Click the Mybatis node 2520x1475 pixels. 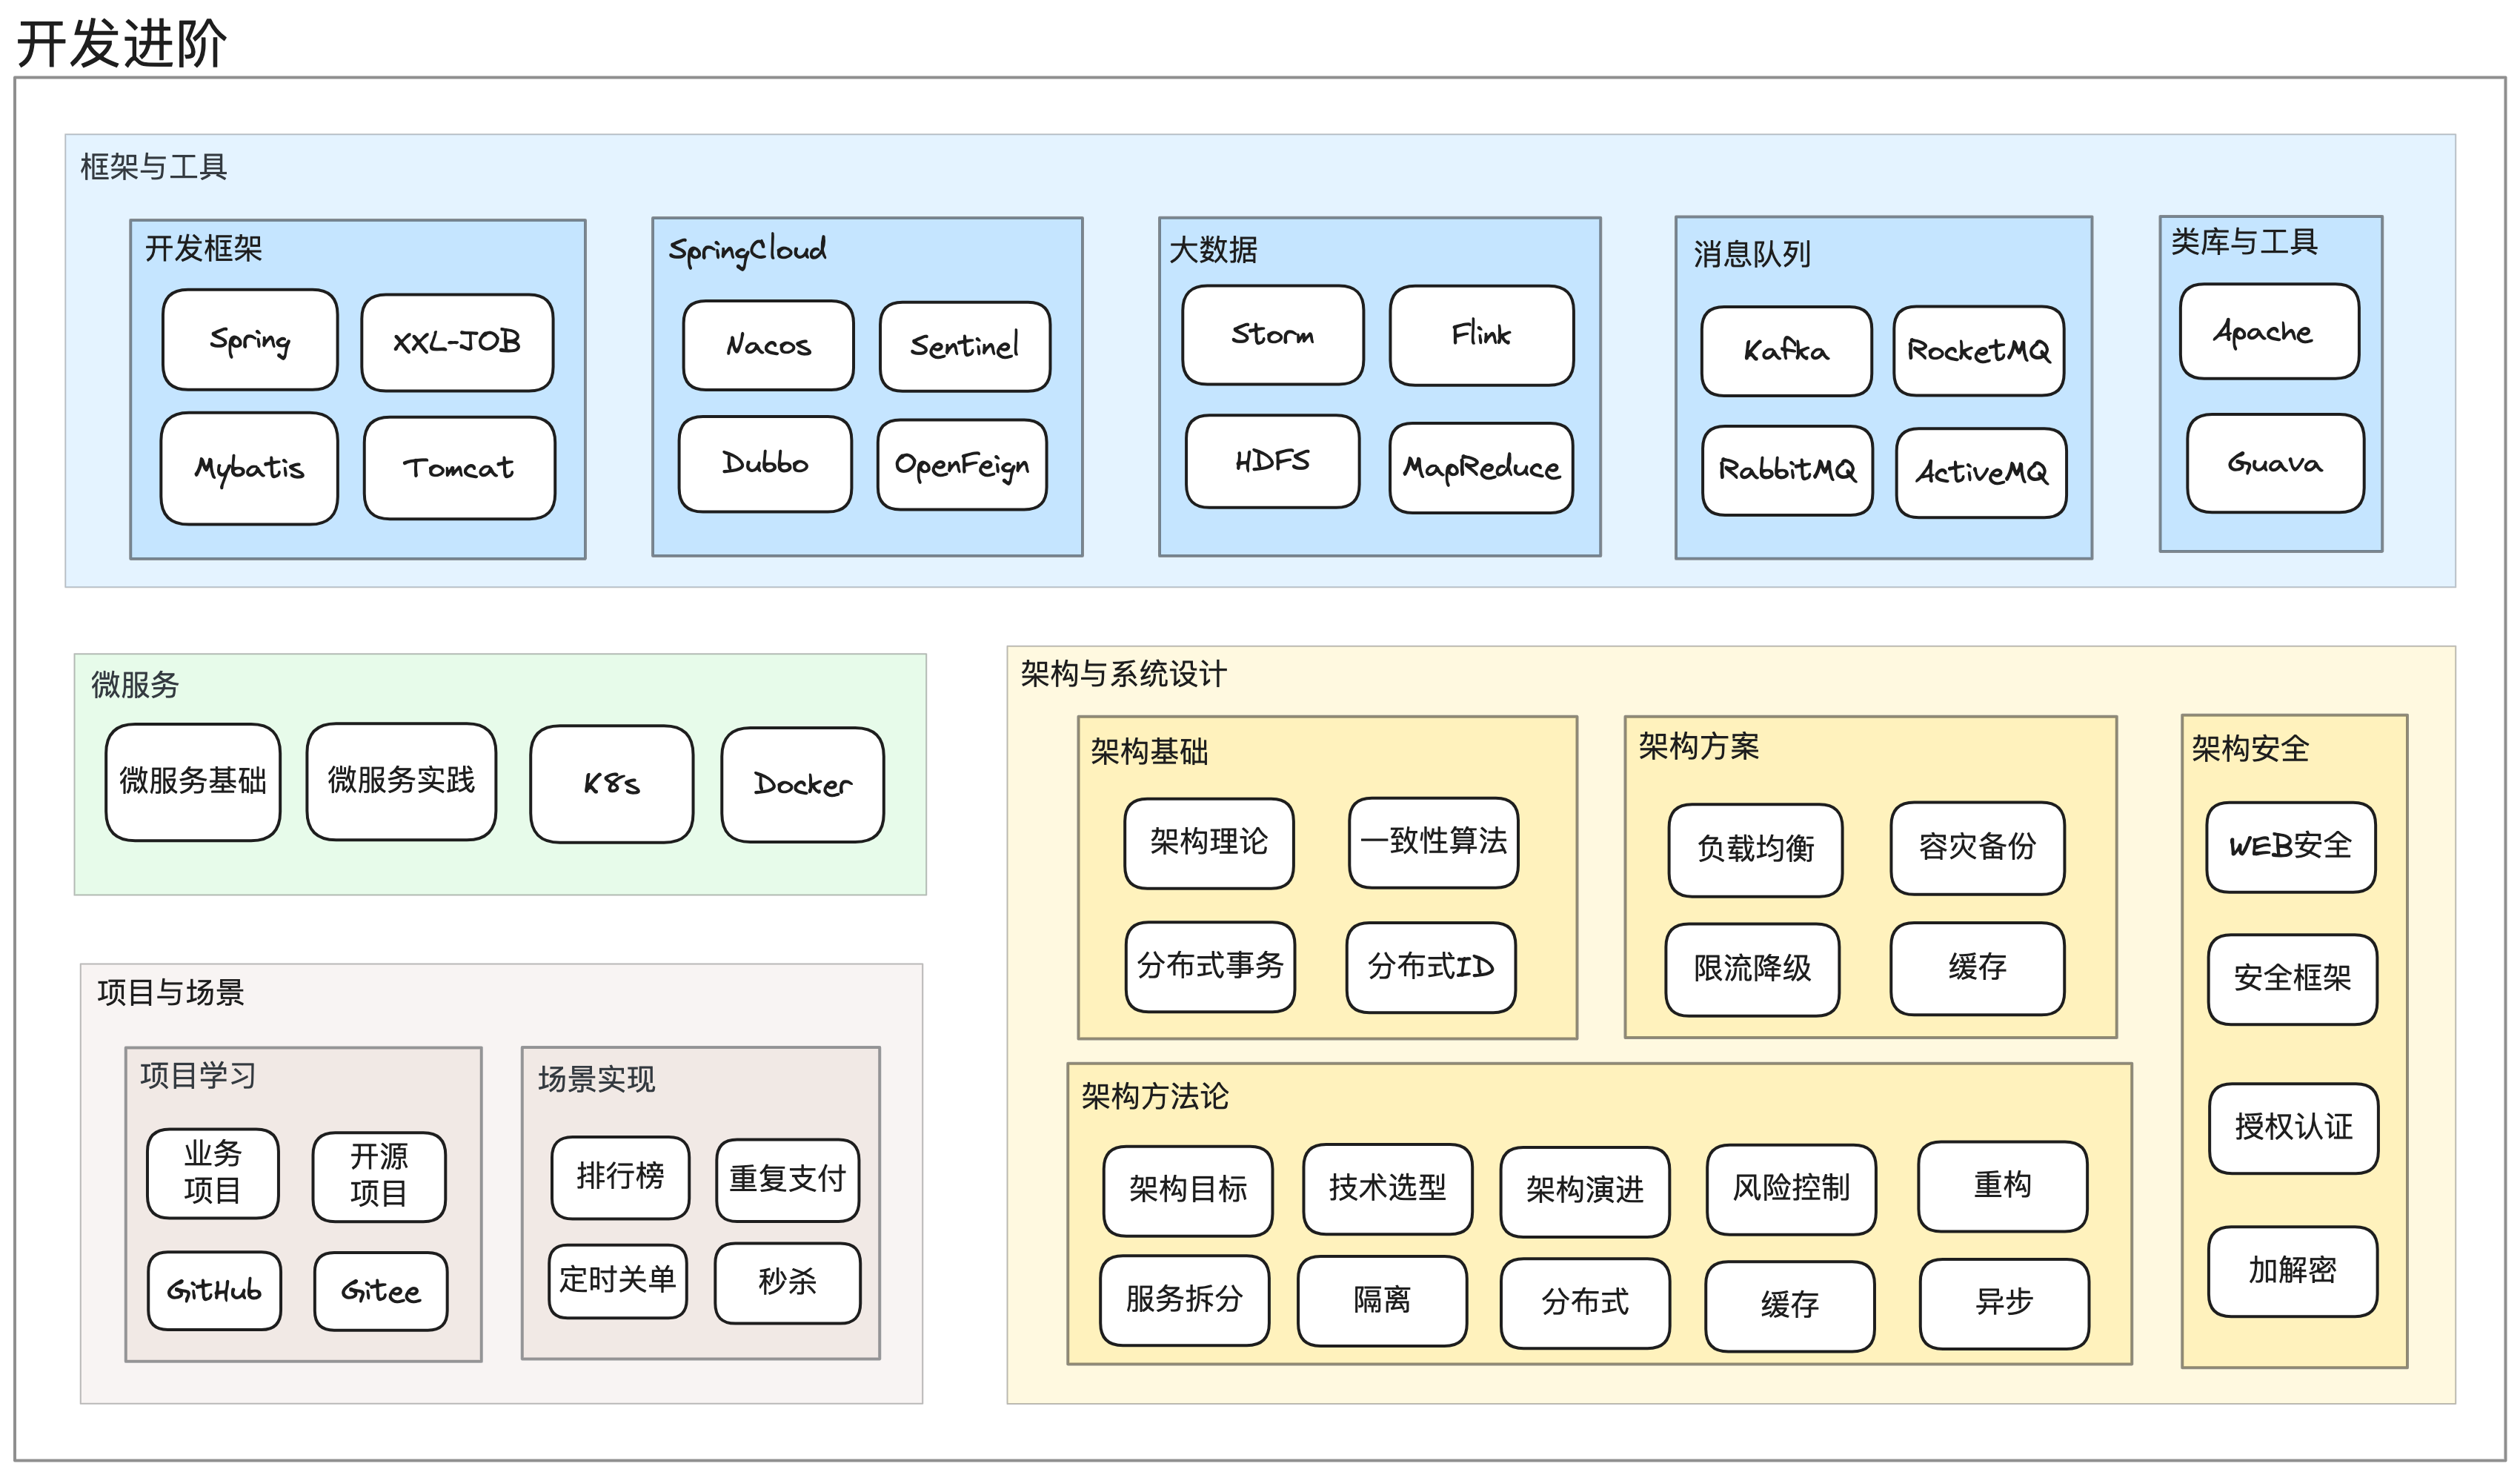coord(249,468)
